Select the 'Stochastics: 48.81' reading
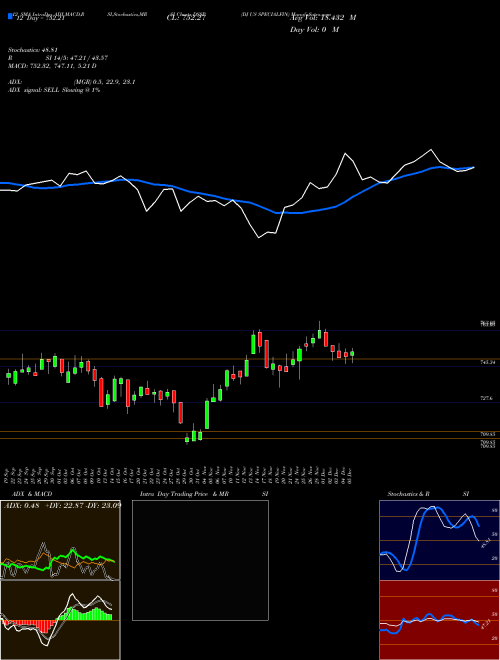The image size is (500, 660). (x=33, y=50)
